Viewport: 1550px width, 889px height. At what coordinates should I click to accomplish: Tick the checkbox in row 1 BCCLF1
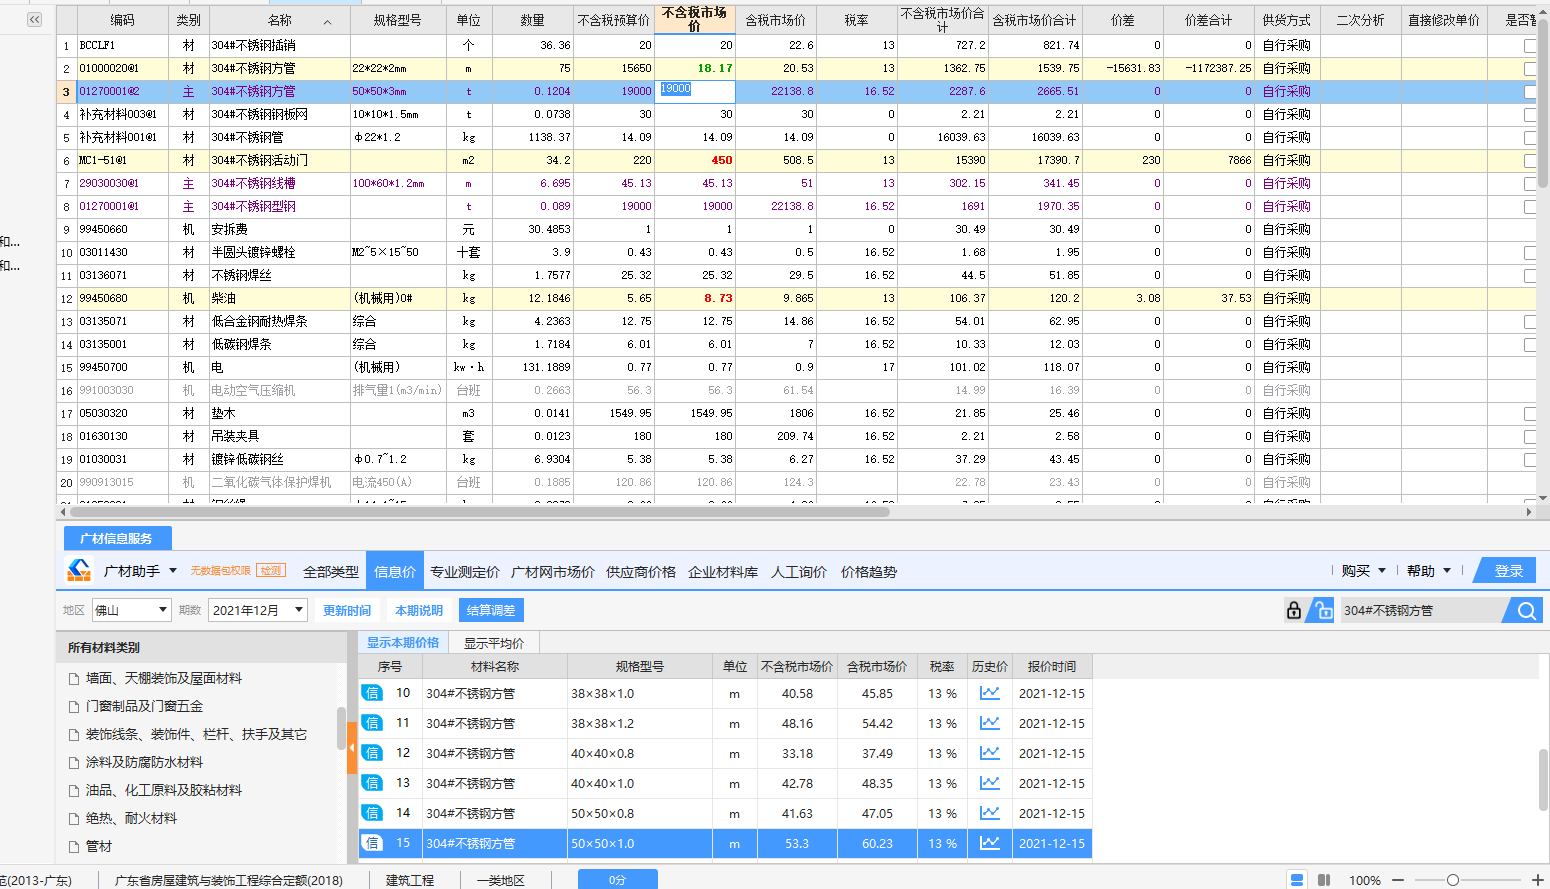(1530, 46)
